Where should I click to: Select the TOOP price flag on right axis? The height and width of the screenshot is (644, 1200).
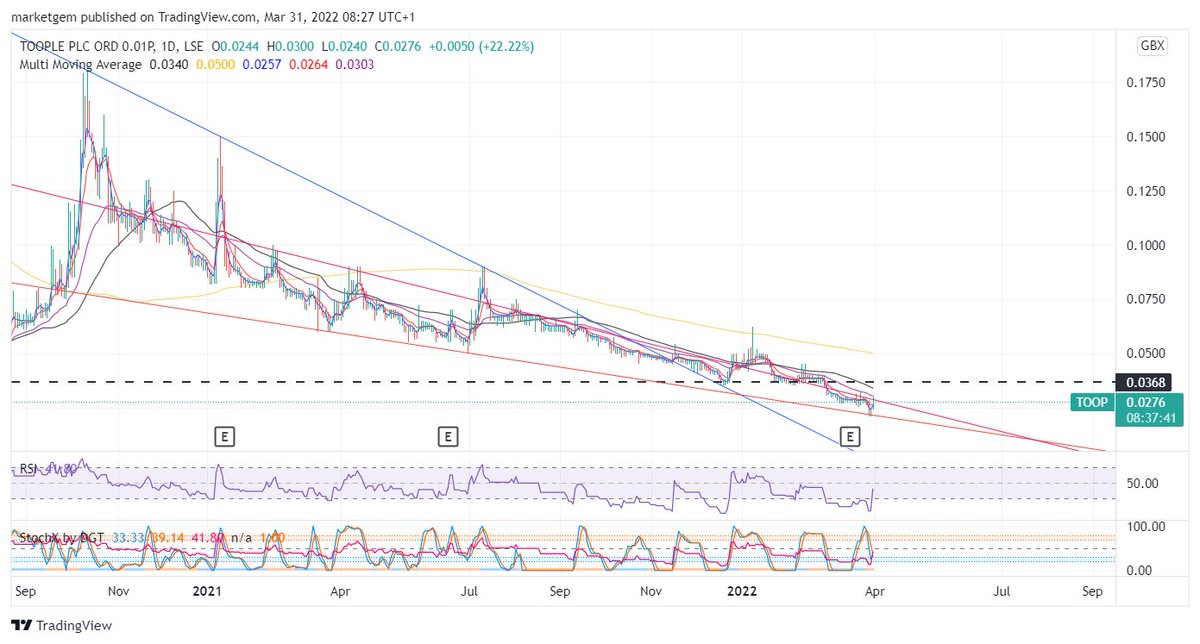coord(1092,402)
